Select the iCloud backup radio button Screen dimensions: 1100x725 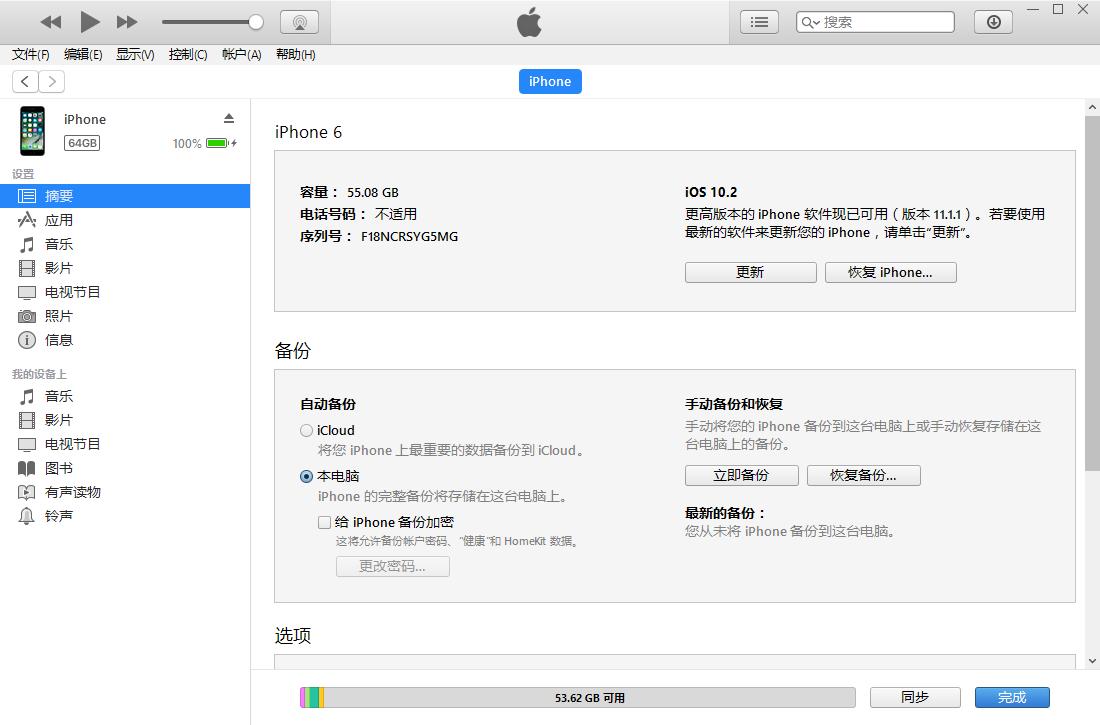pyautogui.click(x=306, y=430)
